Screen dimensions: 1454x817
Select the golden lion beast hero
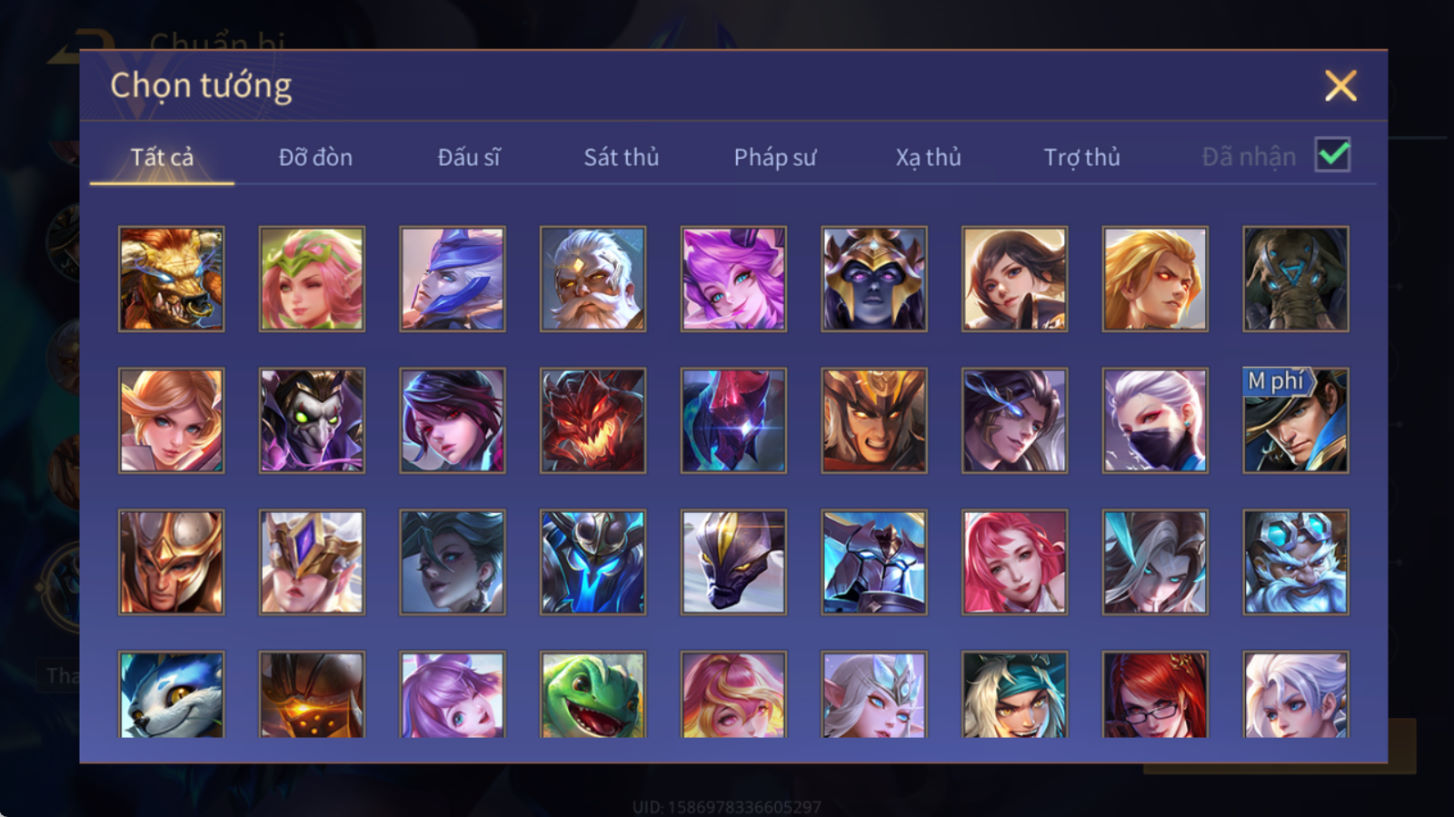171,278
